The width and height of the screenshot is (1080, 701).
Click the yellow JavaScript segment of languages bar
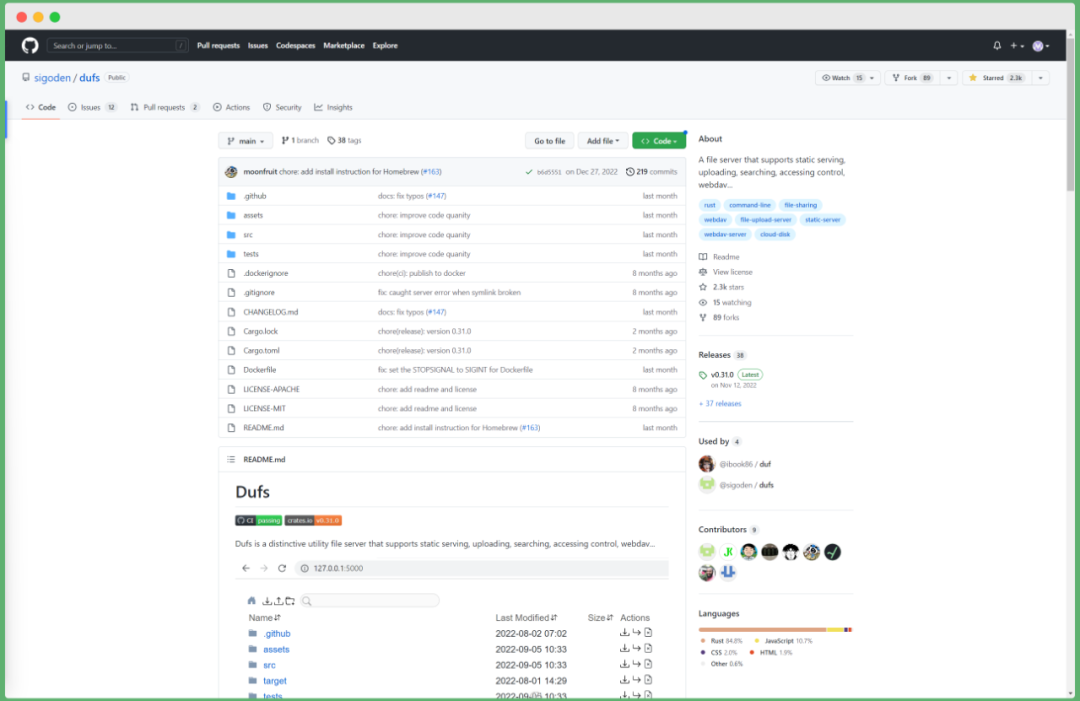click(835, 629)
